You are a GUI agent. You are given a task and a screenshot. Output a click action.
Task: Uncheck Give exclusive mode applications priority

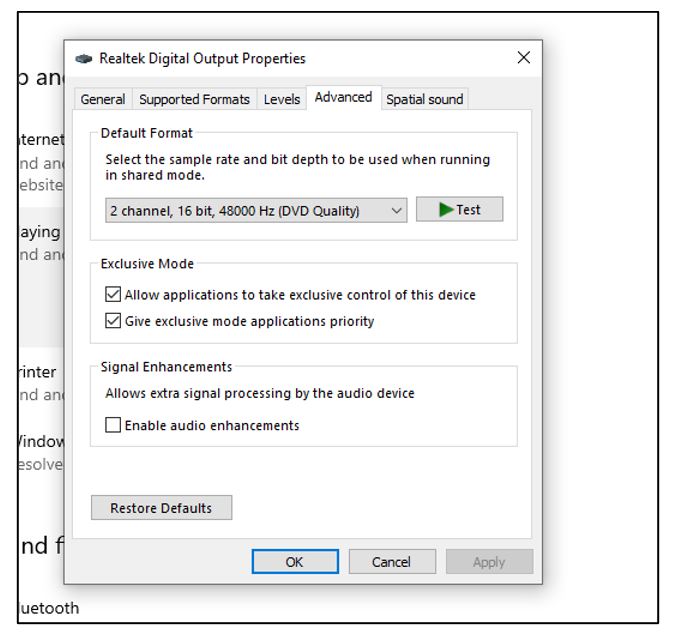(113, 321)
